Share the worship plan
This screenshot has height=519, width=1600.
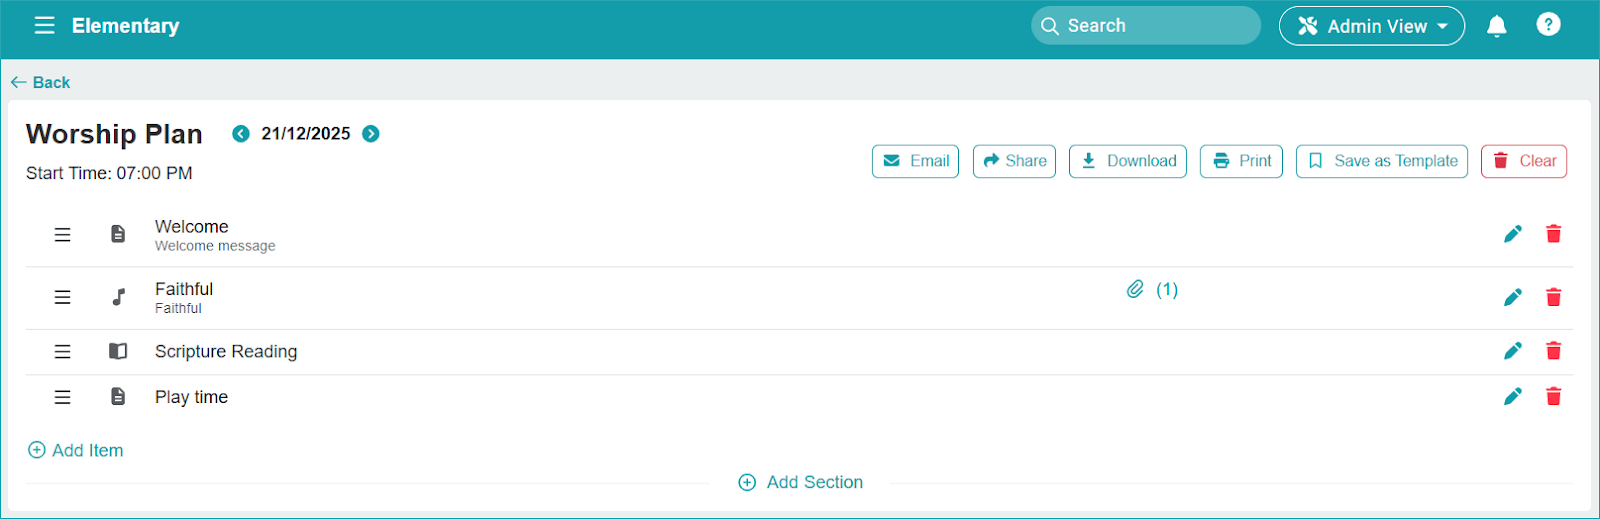click(x=1014, y=161)
